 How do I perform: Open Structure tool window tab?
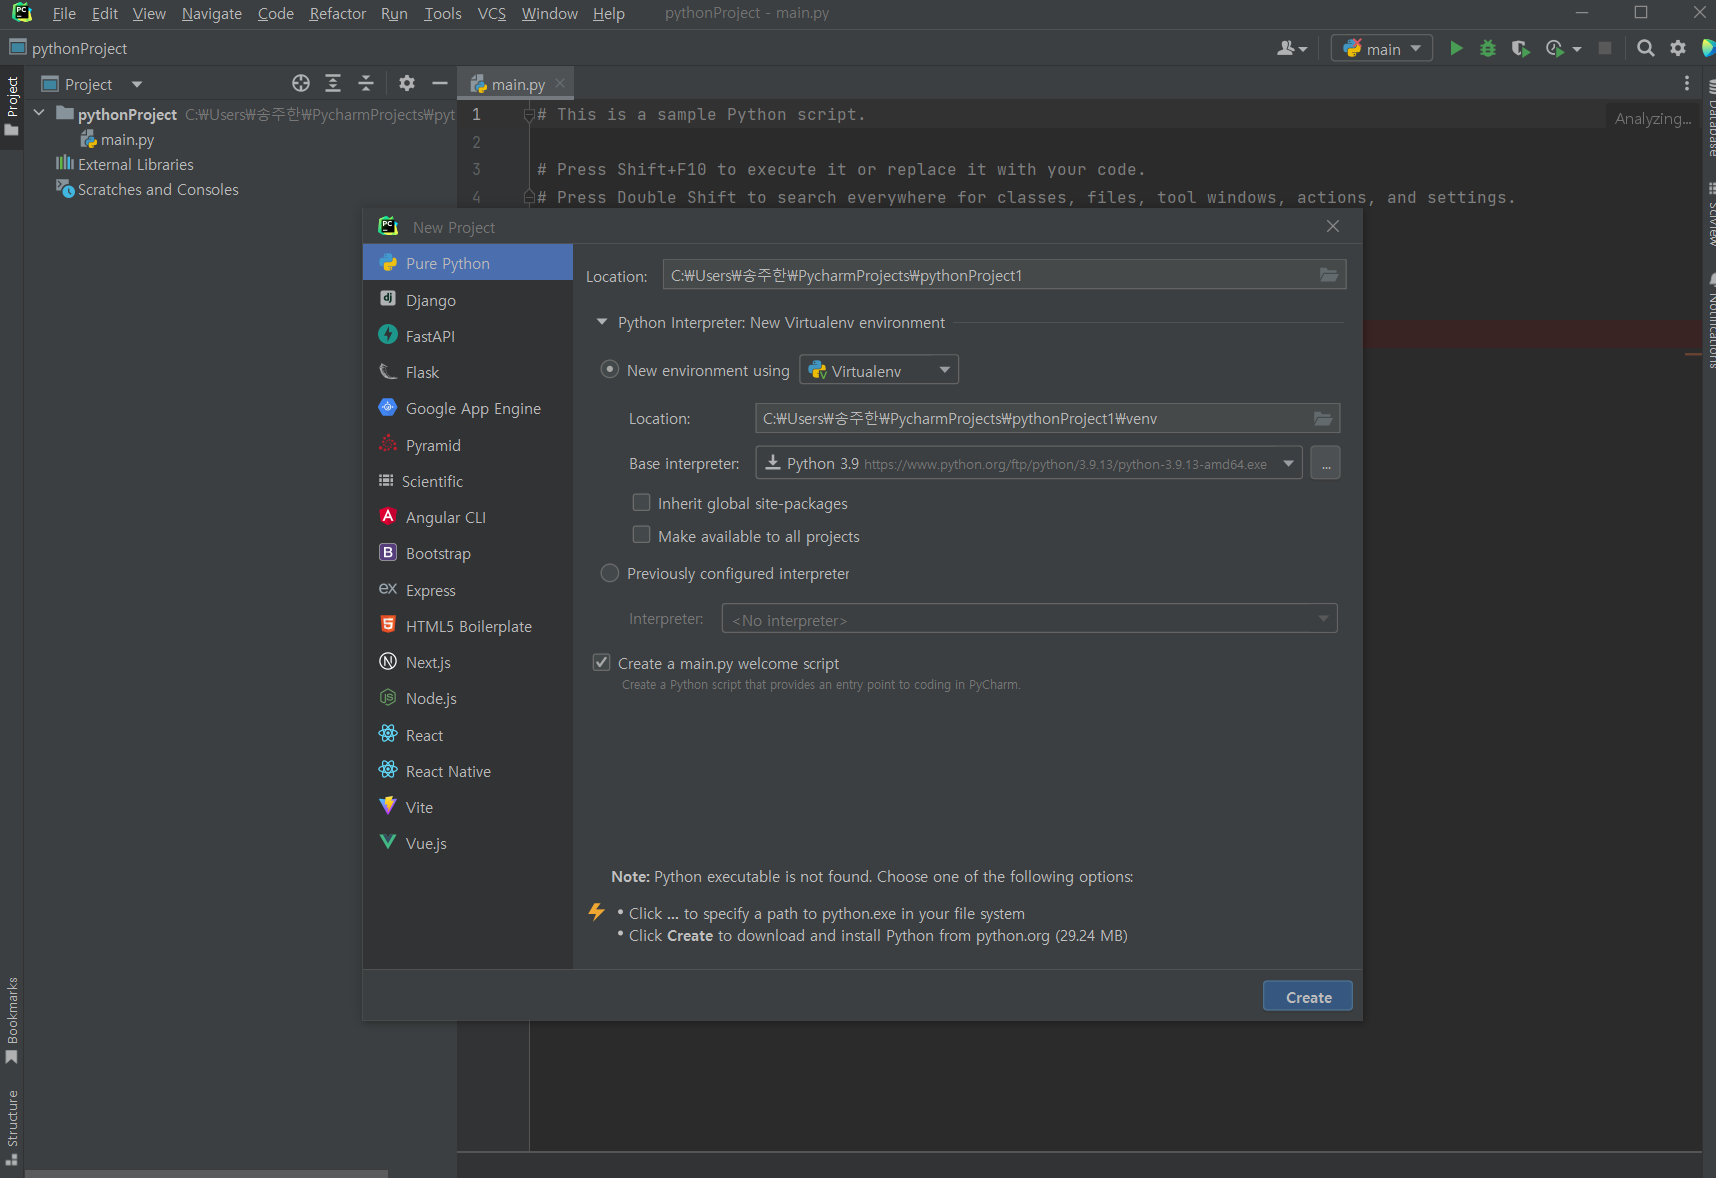click(x=12, y=1127)
